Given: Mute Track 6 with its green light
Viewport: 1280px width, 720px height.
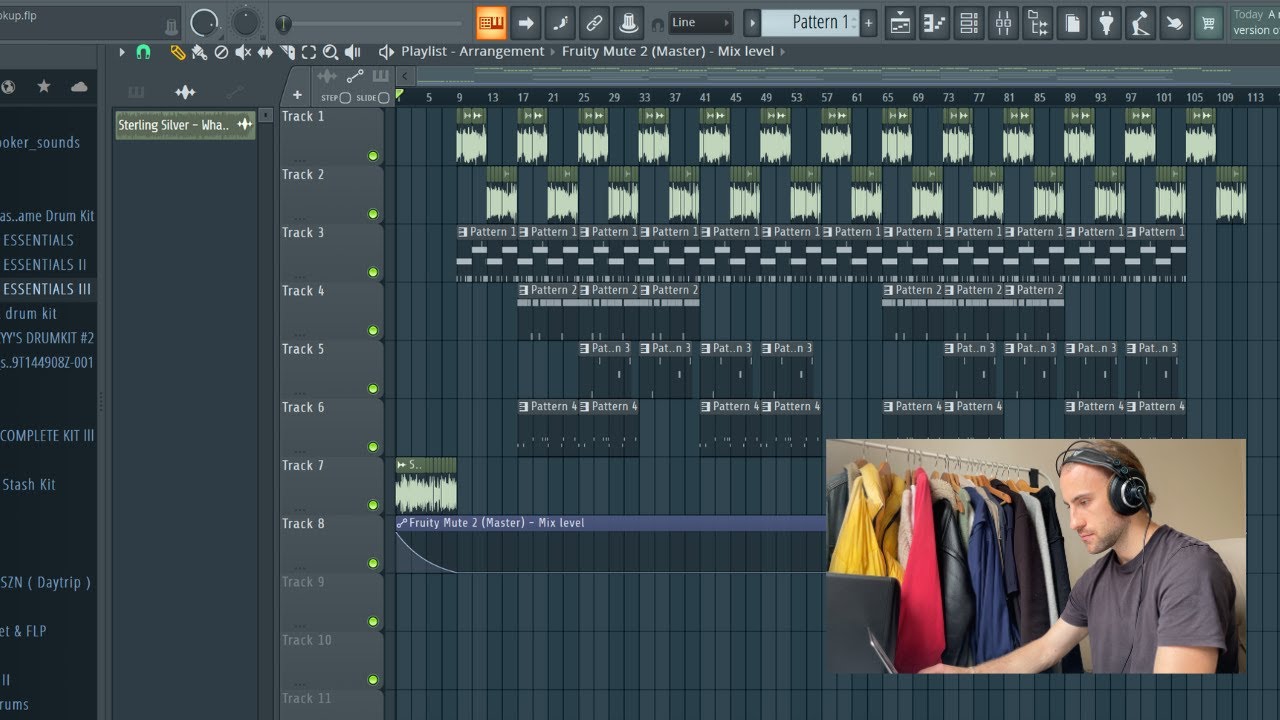Looking at the screenshot, I should pos(373,447).
